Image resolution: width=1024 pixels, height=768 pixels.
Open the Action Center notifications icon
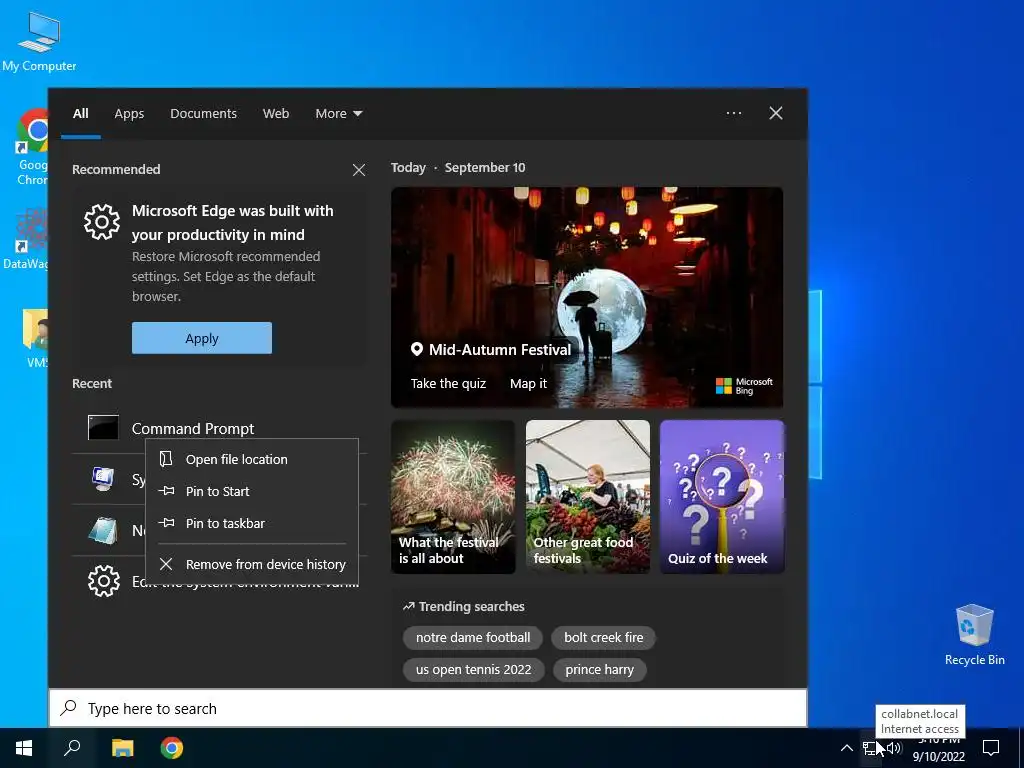click(991, 748)
